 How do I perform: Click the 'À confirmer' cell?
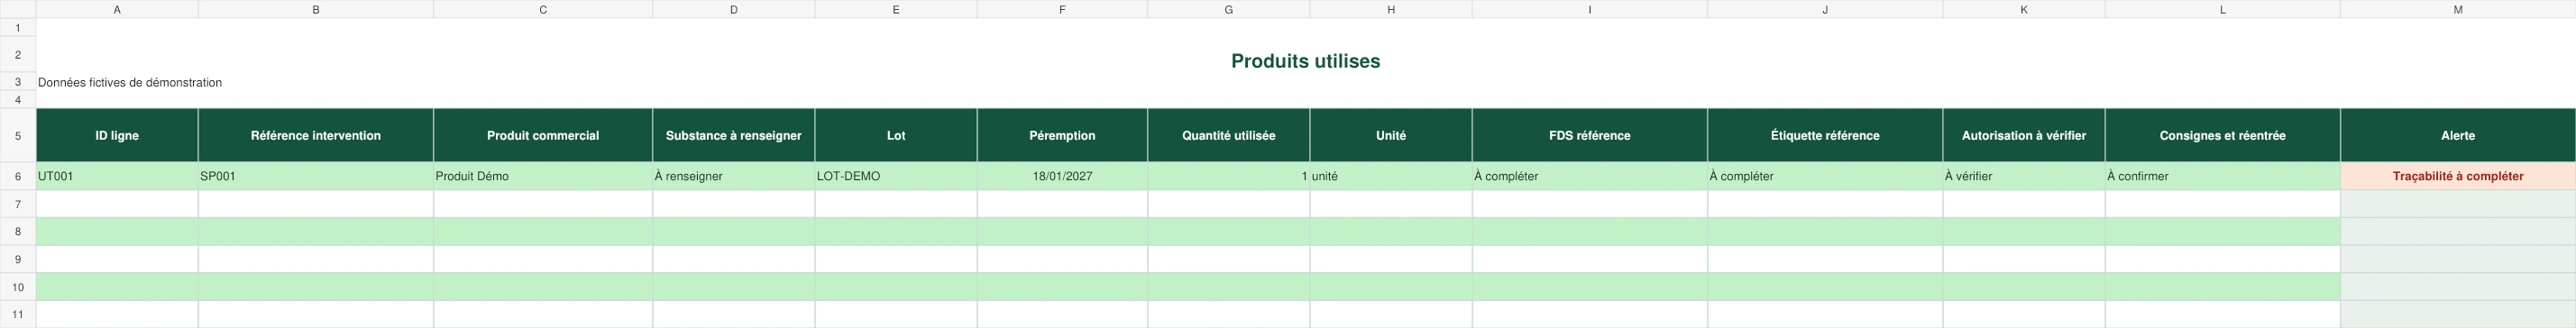tap(2223, 176)
